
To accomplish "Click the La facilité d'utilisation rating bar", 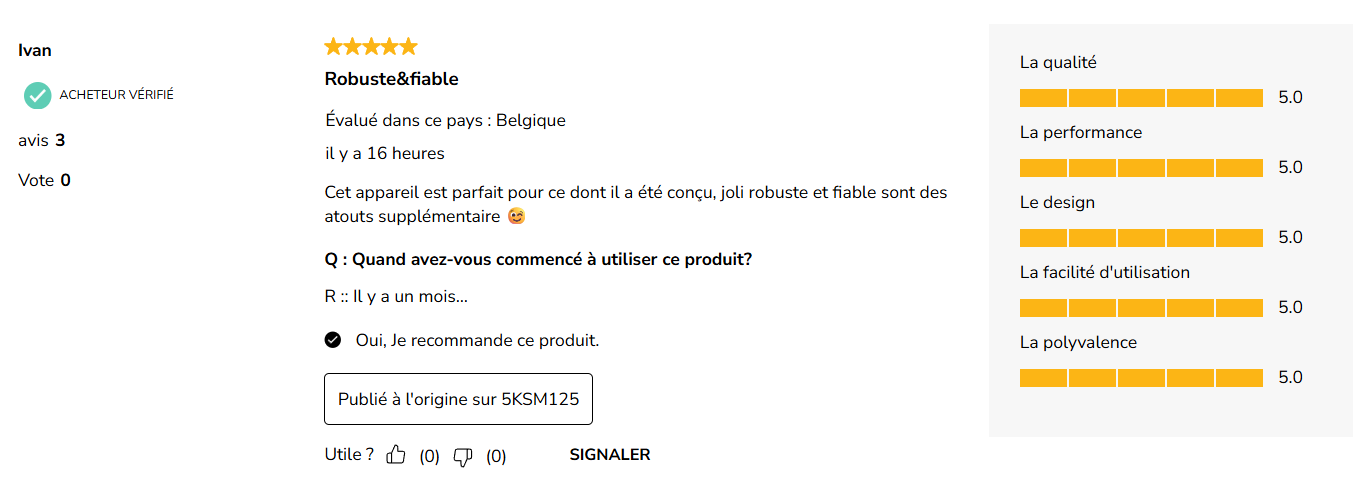I will pyautogui.click(x=1141, y=308).
